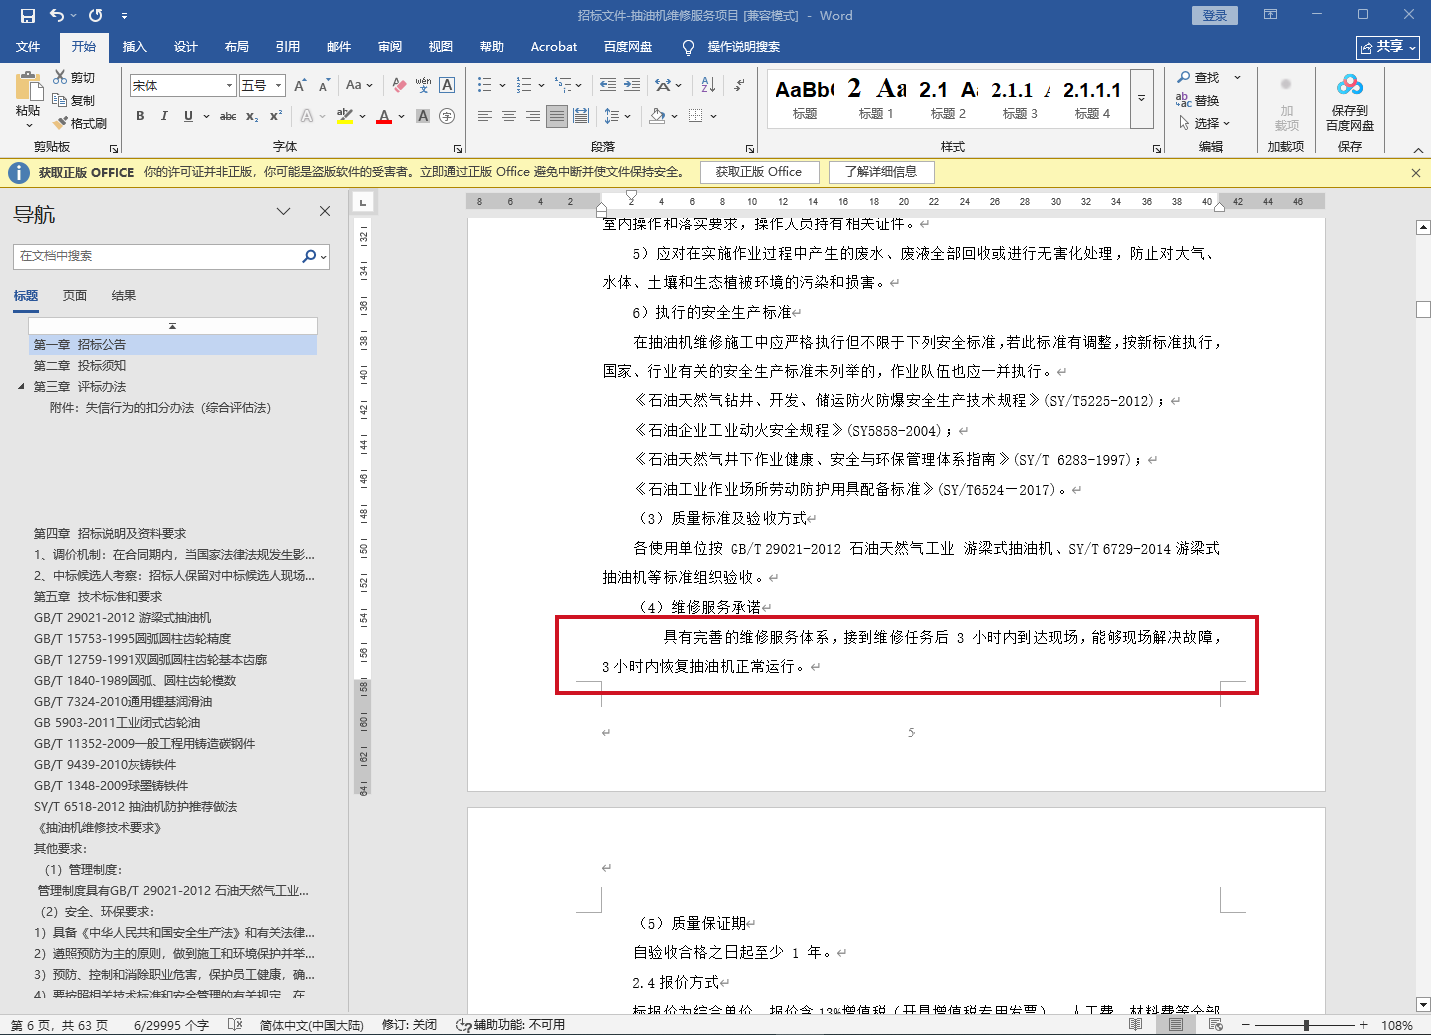Screen dimensions: 1431x1035
Task: Pick the text highlight color
Action: click(x=345, y=116)
